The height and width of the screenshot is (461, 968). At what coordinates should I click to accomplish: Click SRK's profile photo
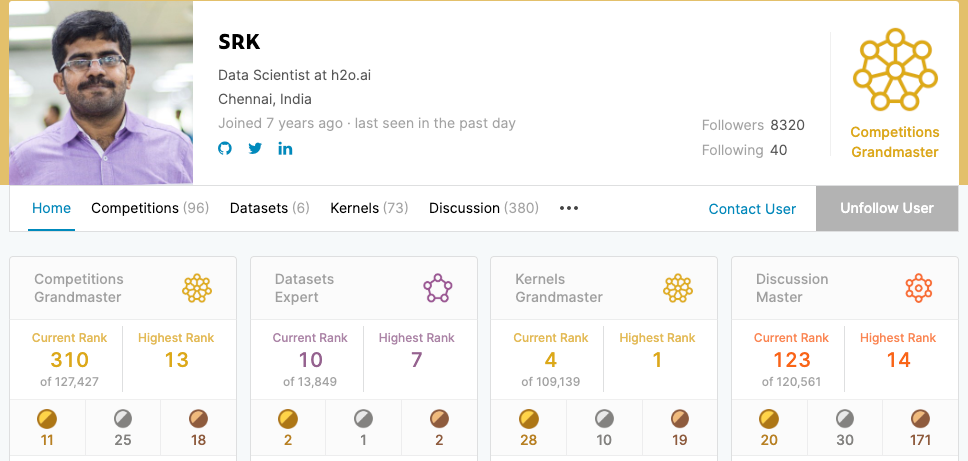[101, 93]
